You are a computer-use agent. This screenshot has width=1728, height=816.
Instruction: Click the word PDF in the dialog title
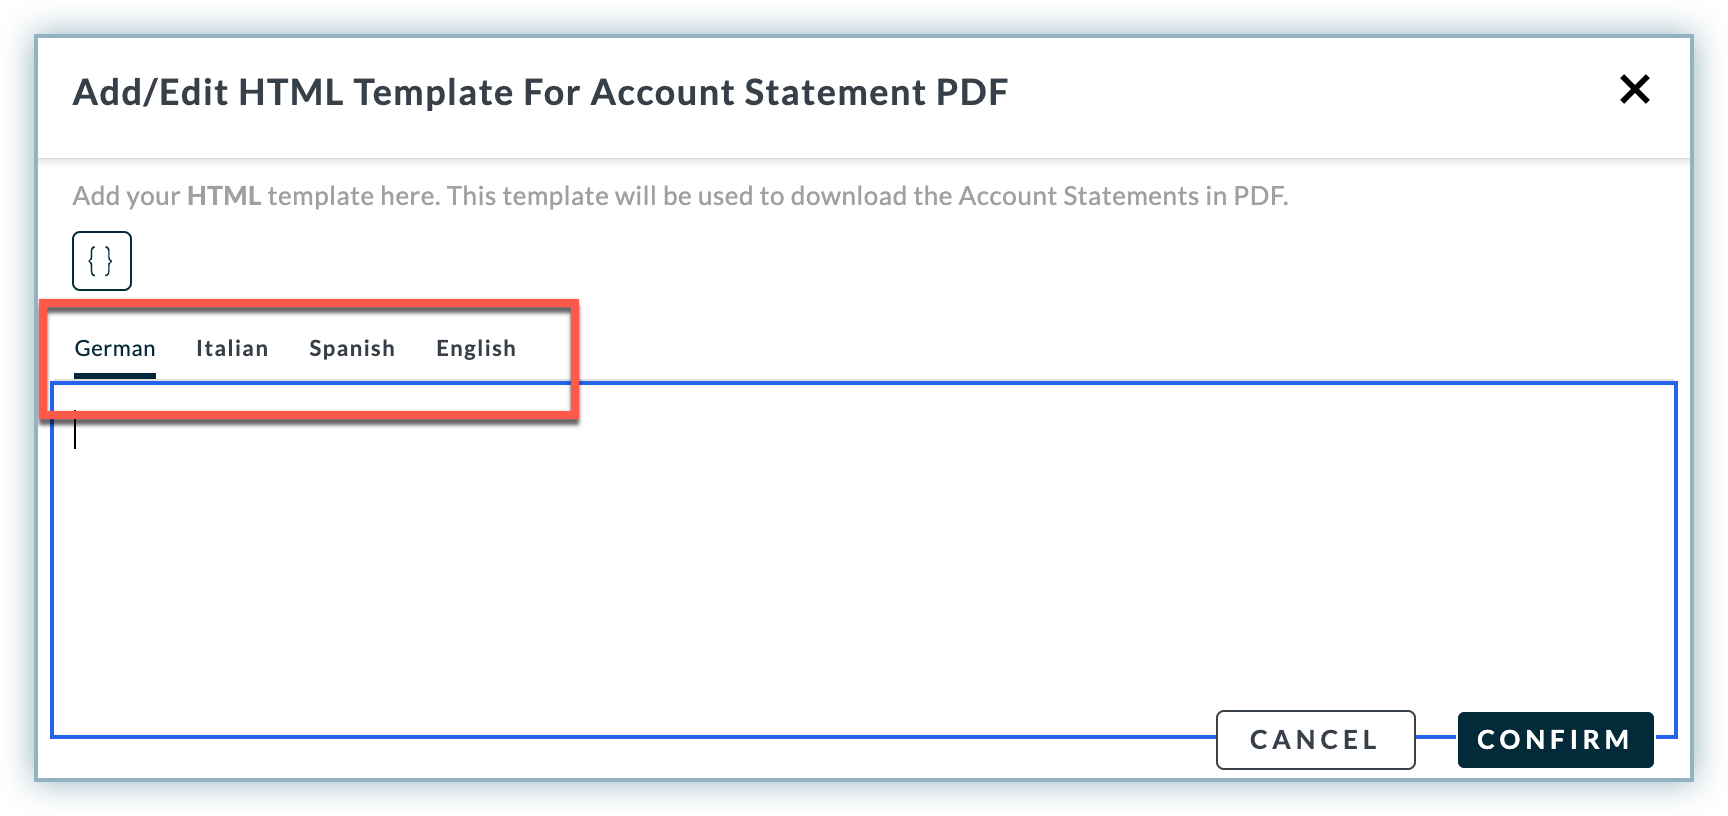coord(971,93)
